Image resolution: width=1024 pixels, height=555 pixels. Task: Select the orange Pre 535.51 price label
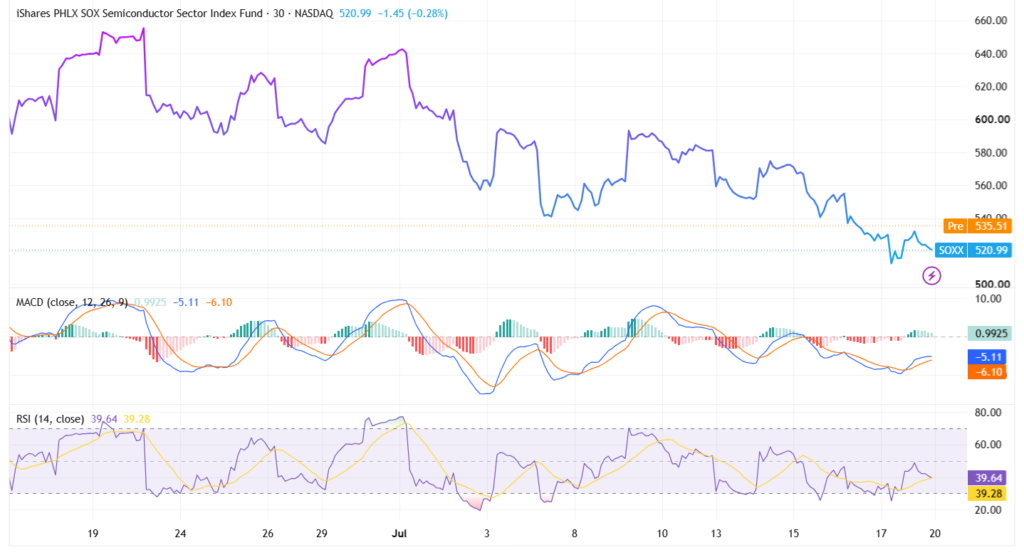click(x=978, y=226)
